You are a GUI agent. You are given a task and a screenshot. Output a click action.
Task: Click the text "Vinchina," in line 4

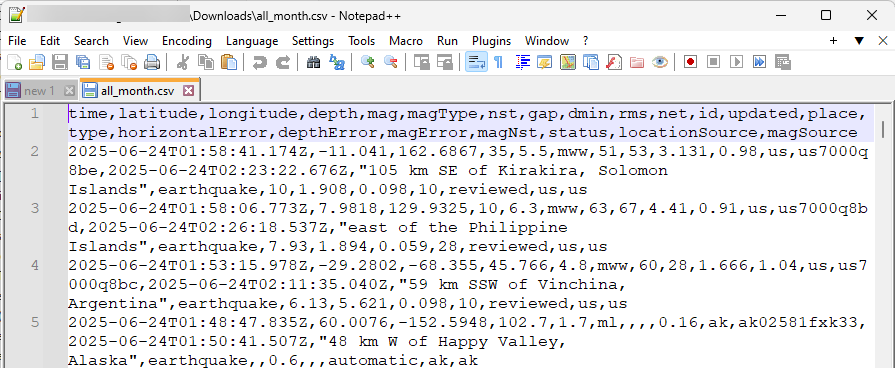(x=583, y=284)
